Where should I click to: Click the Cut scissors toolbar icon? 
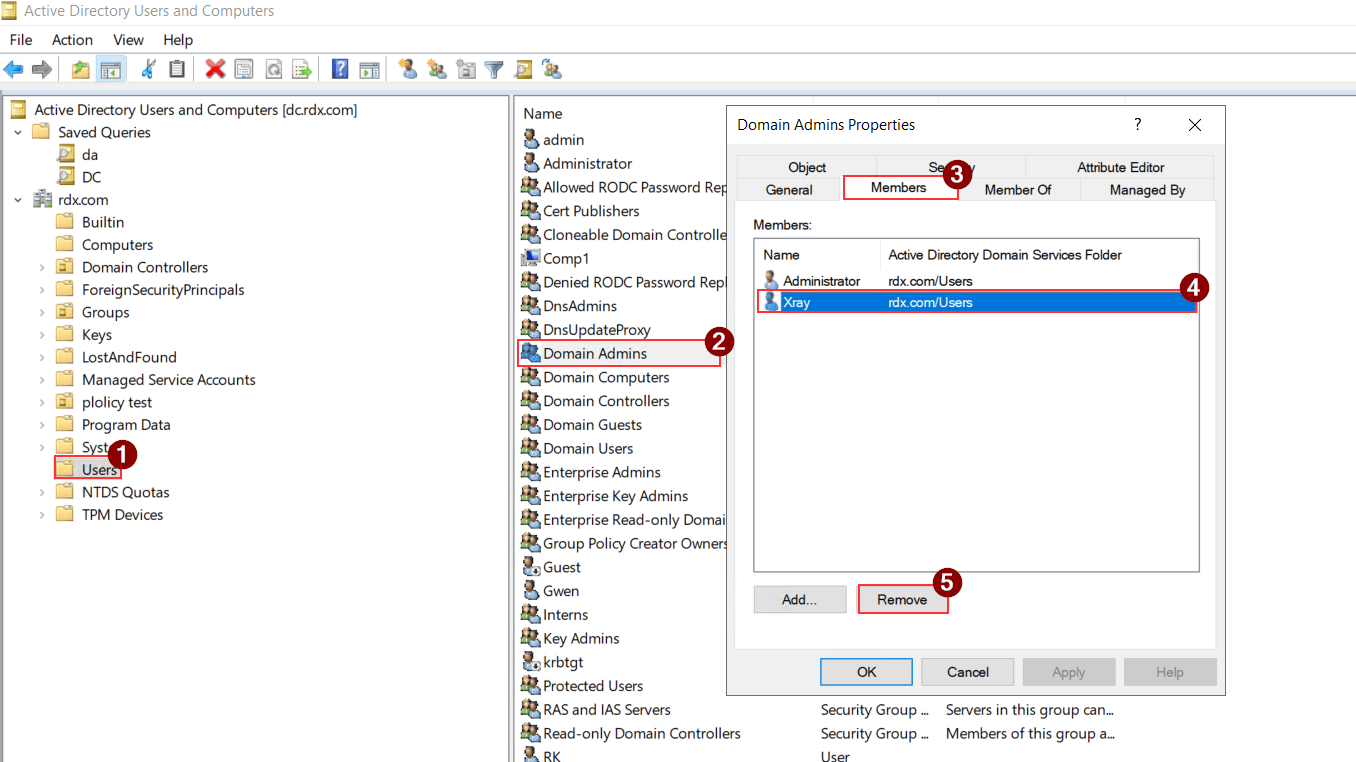pos(149,69)
